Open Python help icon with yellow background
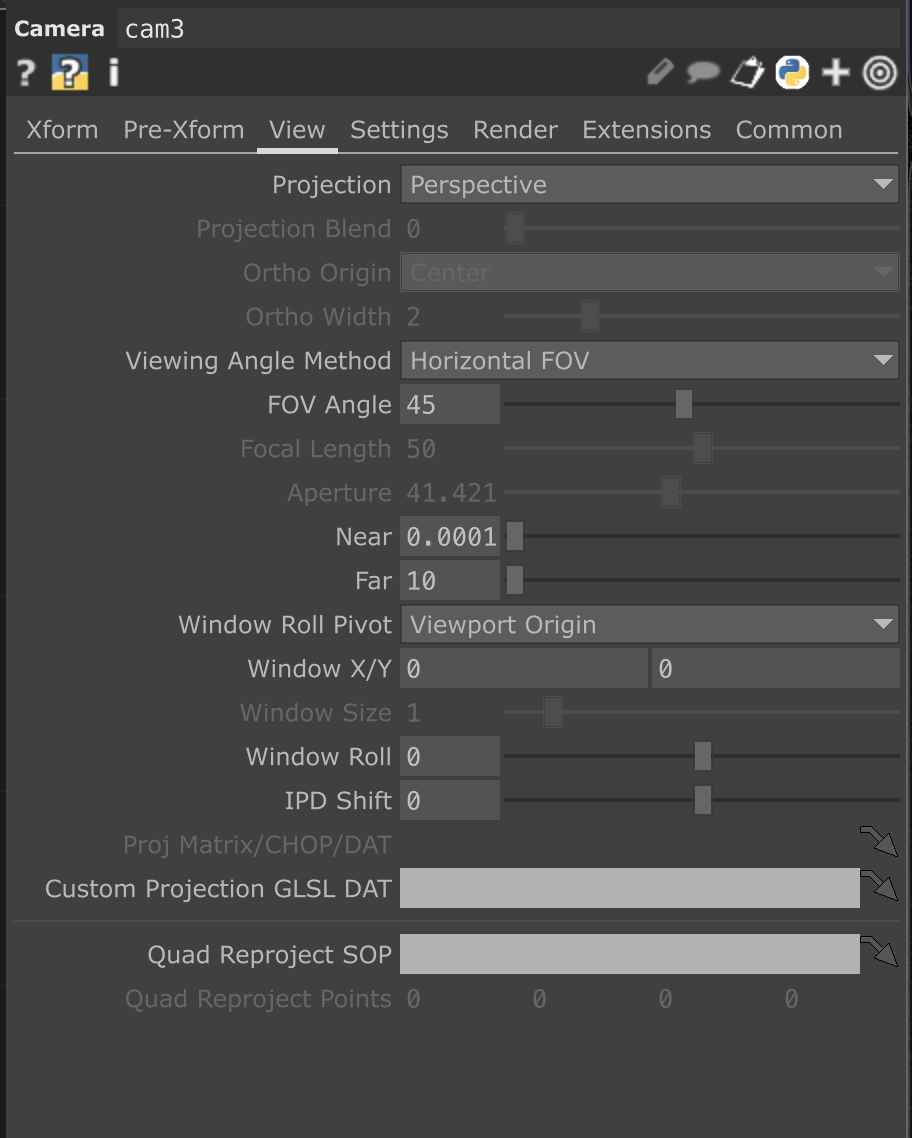This screenshot has width=912, height=1138. tap(70, 73)
